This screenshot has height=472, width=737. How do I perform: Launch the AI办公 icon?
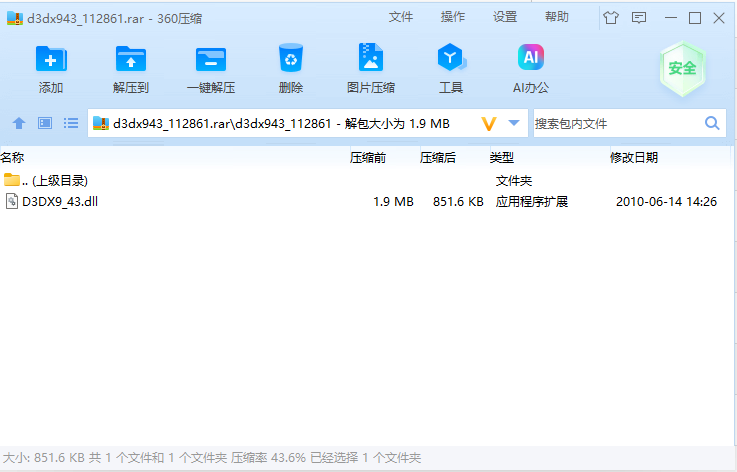click(x=531, y=57)
